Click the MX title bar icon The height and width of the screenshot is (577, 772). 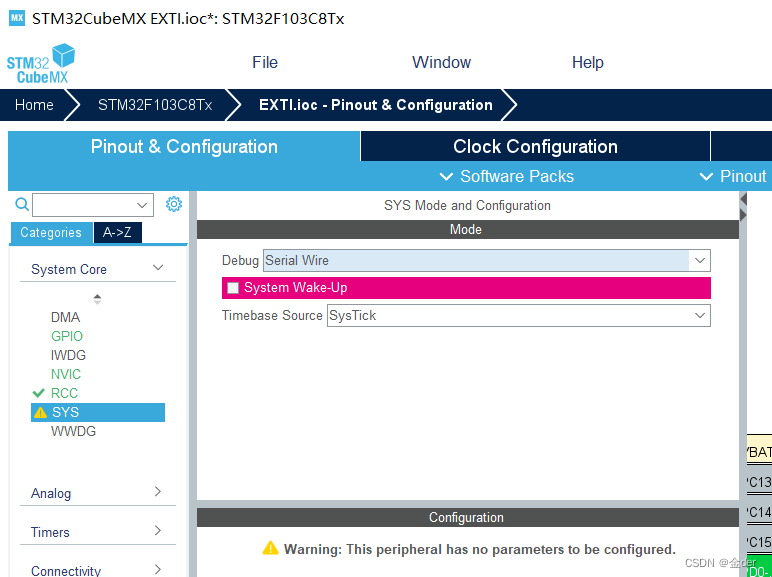(17, 18)
